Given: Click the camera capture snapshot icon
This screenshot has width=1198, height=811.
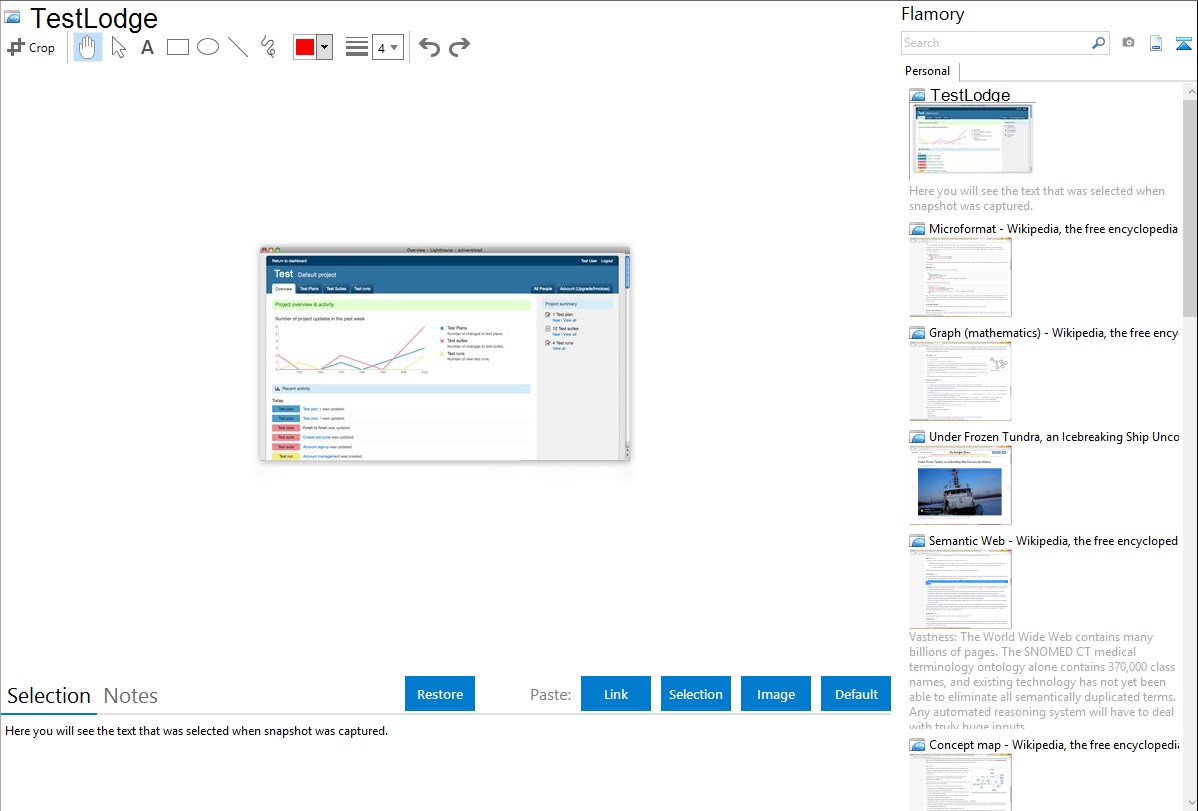Looking at the screenshot, I should pyautogui.click(x=1128, y=43).
